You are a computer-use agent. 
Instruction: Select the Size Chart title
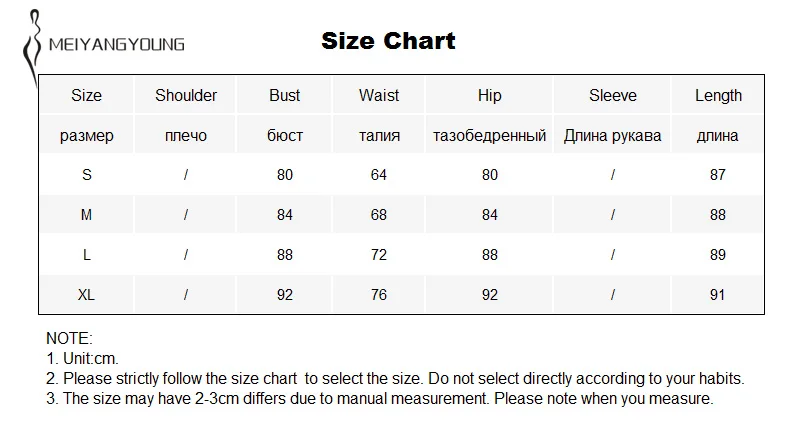coord(388,41)
